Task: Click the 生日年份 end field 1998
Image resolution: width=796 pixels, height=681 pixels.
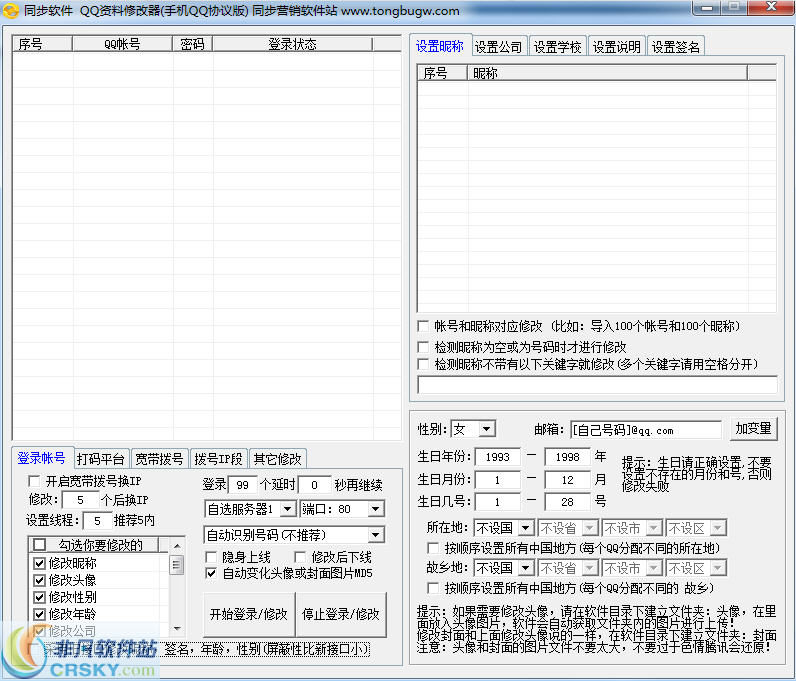Action: (x=568, y=457)
